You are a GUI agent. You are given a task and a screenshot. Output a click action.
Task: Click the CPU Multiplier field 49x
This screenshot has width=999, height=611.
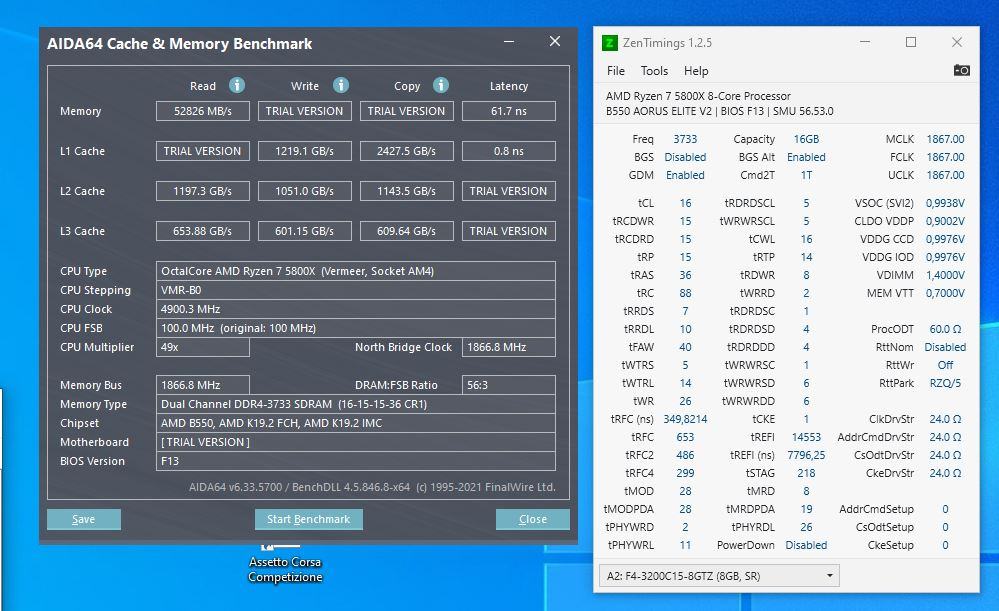pos(203,347)
